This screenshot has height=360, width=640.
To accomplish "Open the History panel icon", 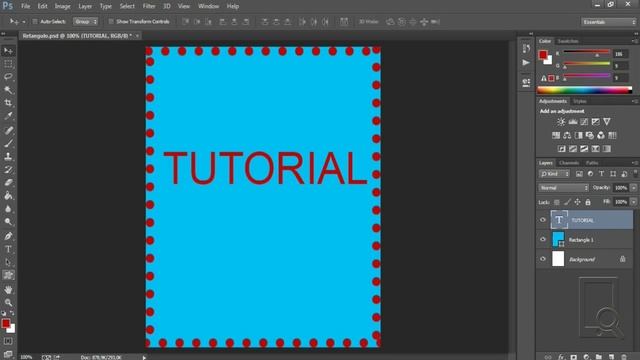I will click(x=526, y=49).
